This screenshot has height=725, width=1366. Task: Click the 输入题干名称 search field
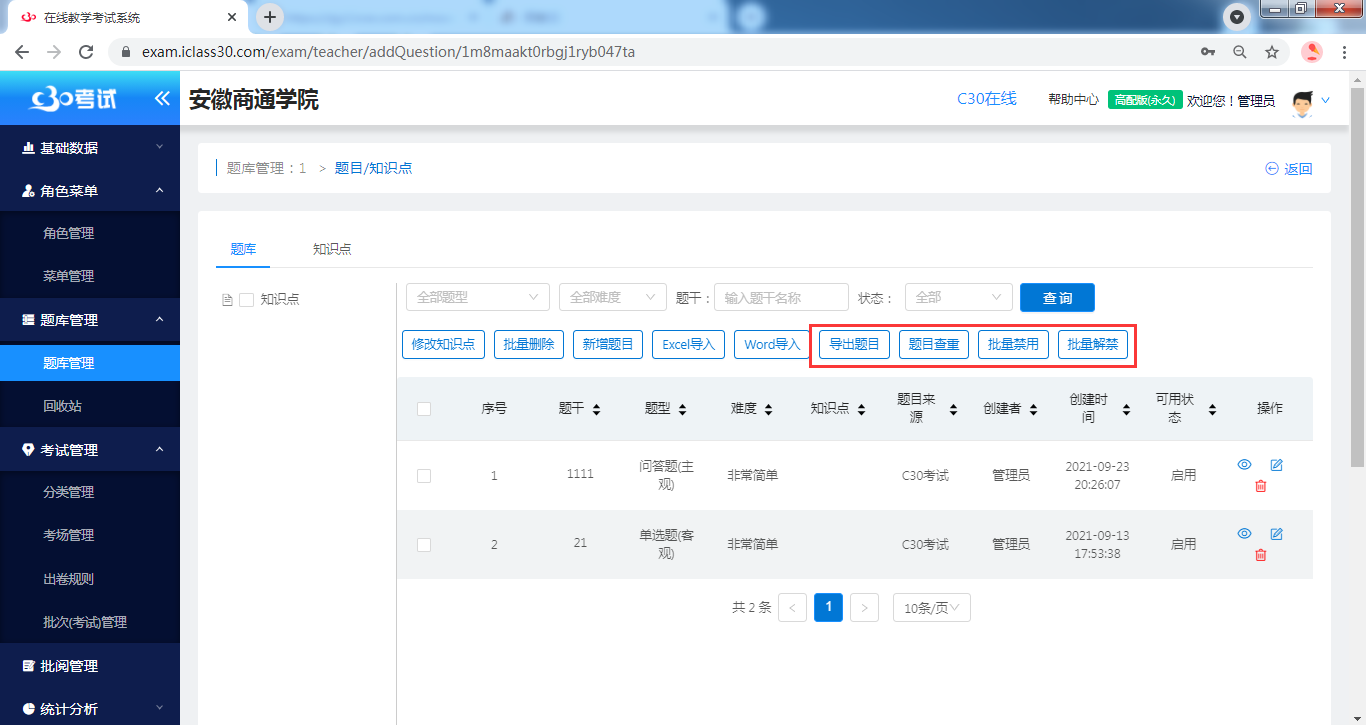pyautogui.click(x=780, y=297)
